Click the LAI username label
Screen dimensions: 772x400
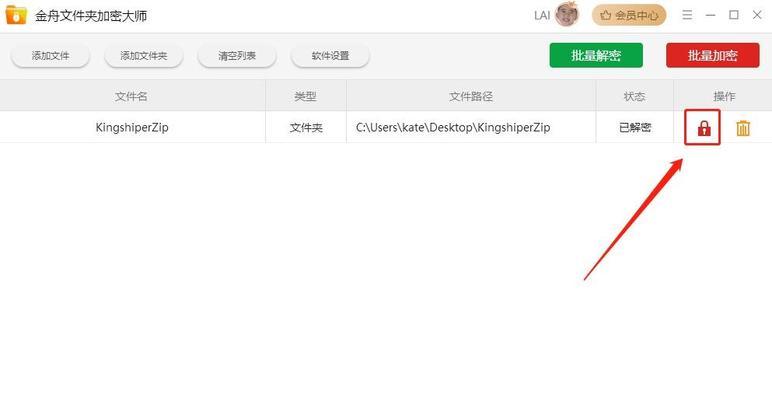(x=542, y=15)
